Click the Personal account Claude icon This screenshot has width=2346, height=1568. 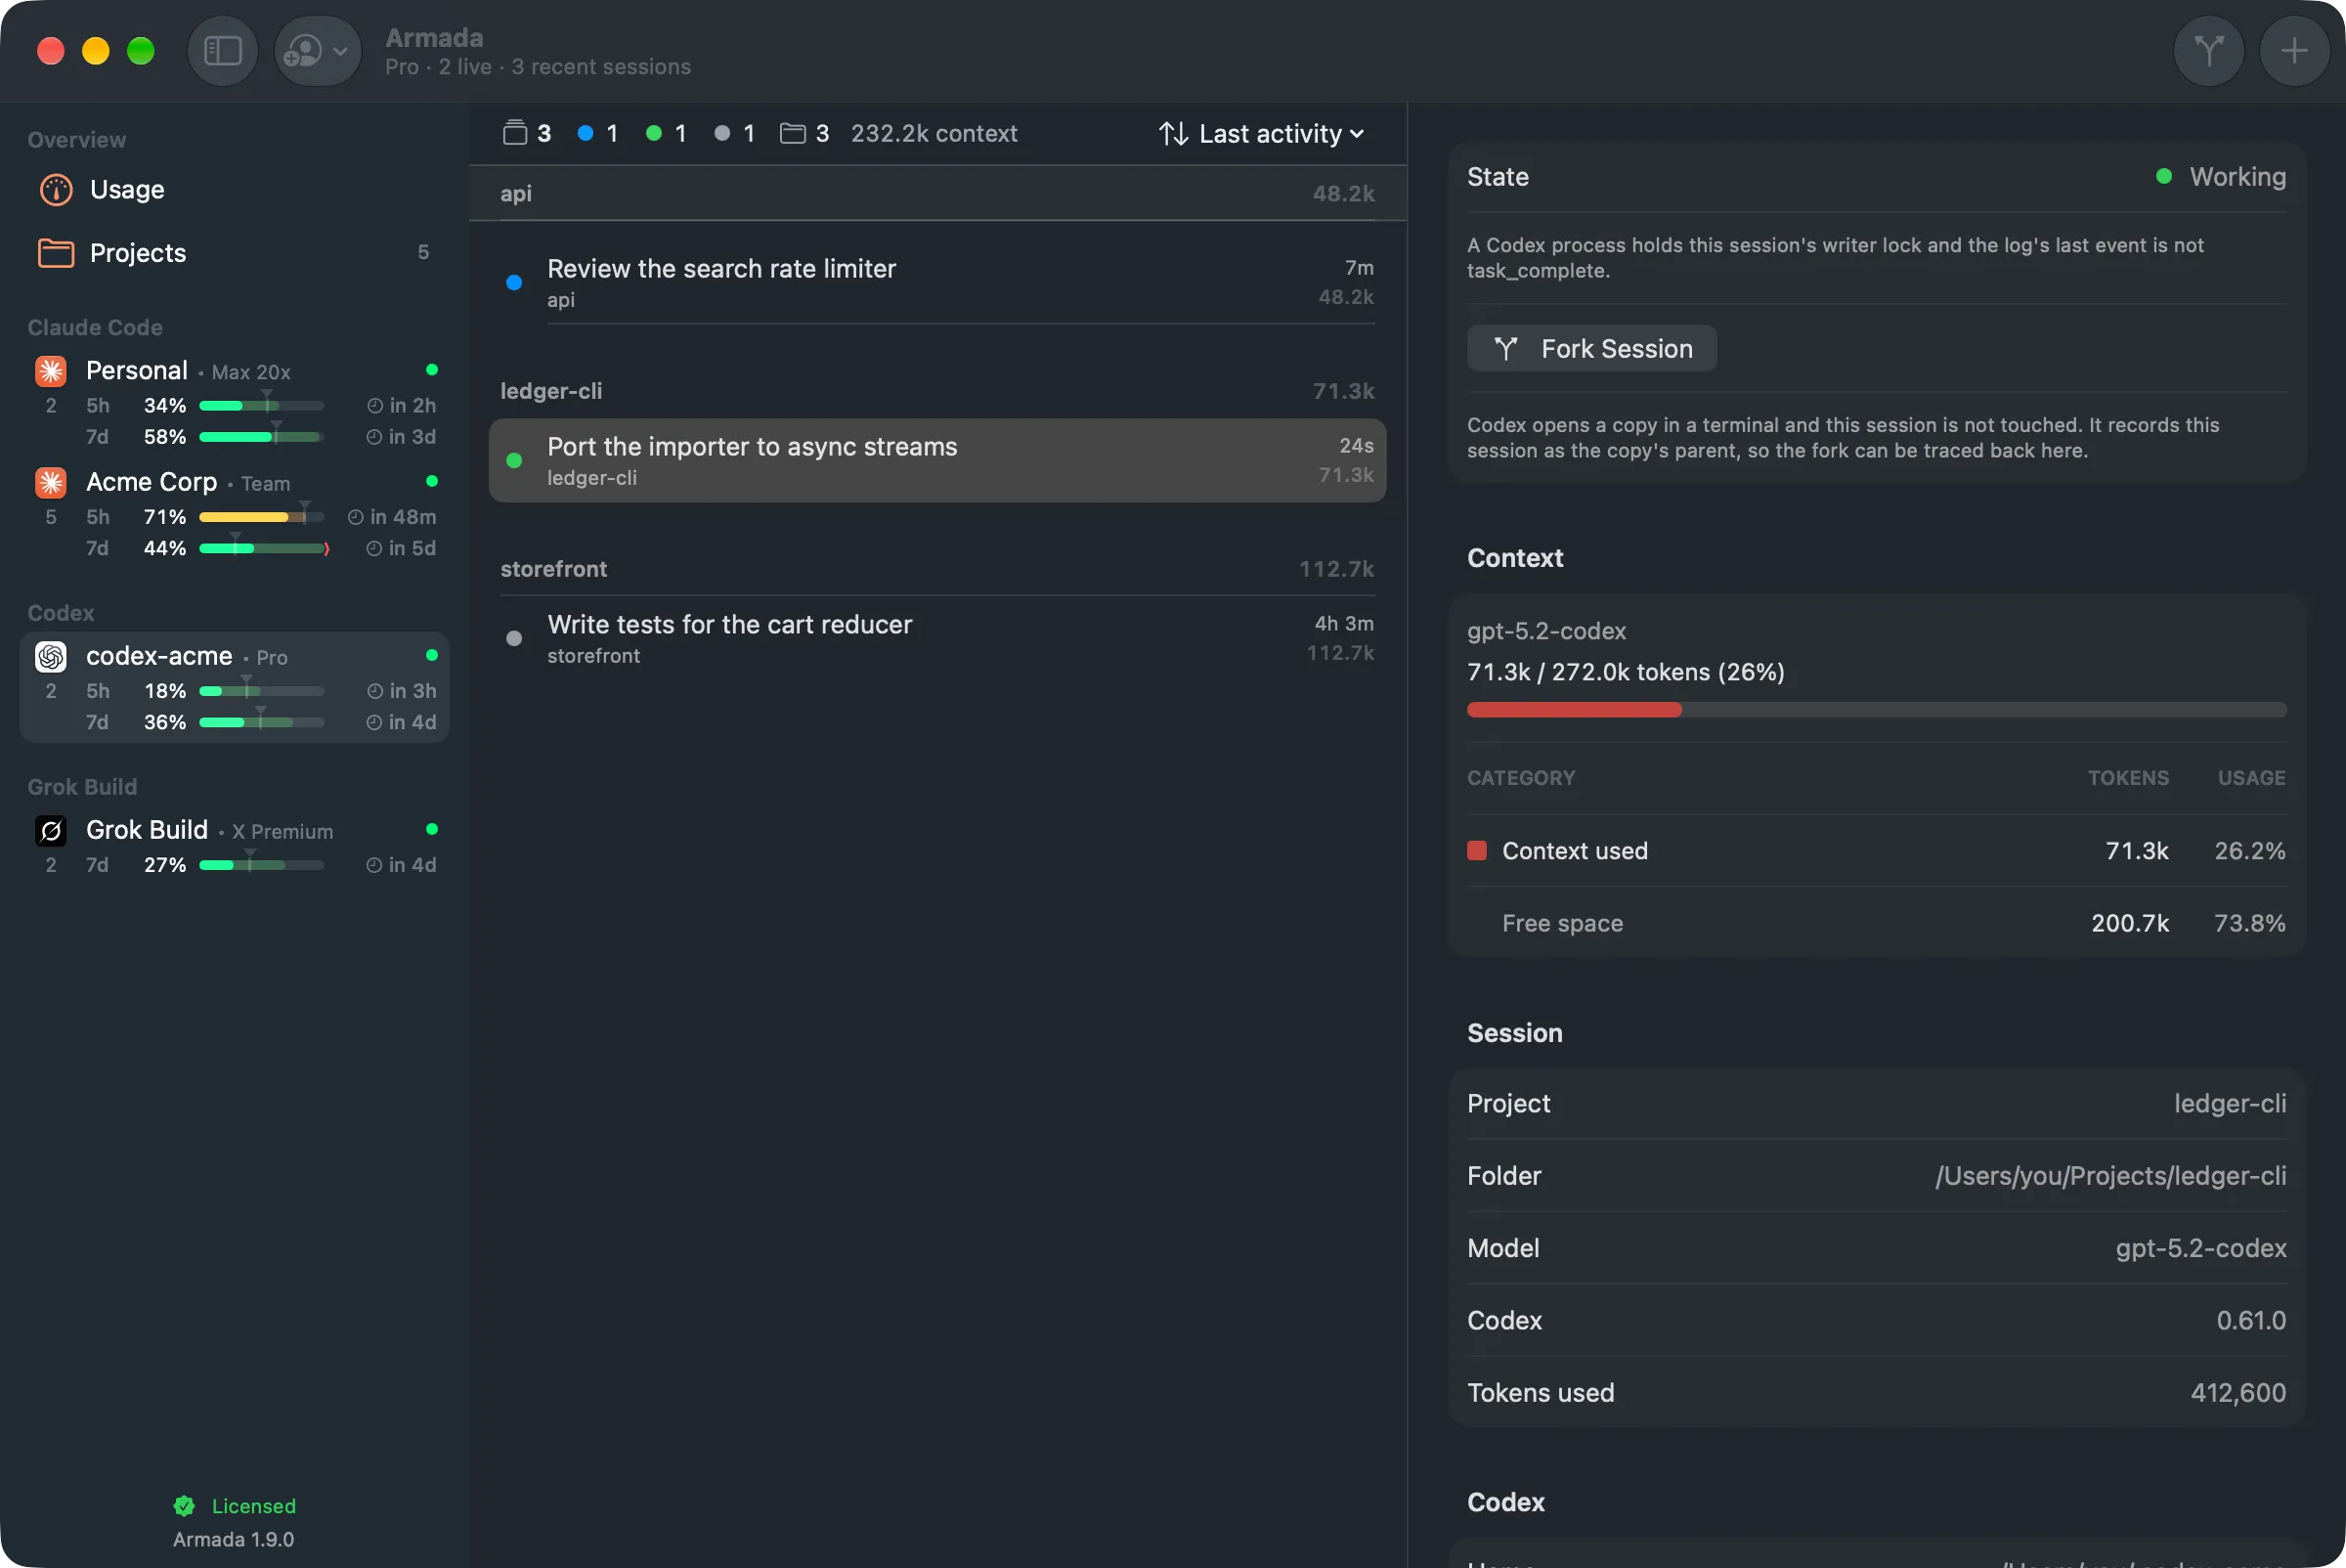[51, 371]
